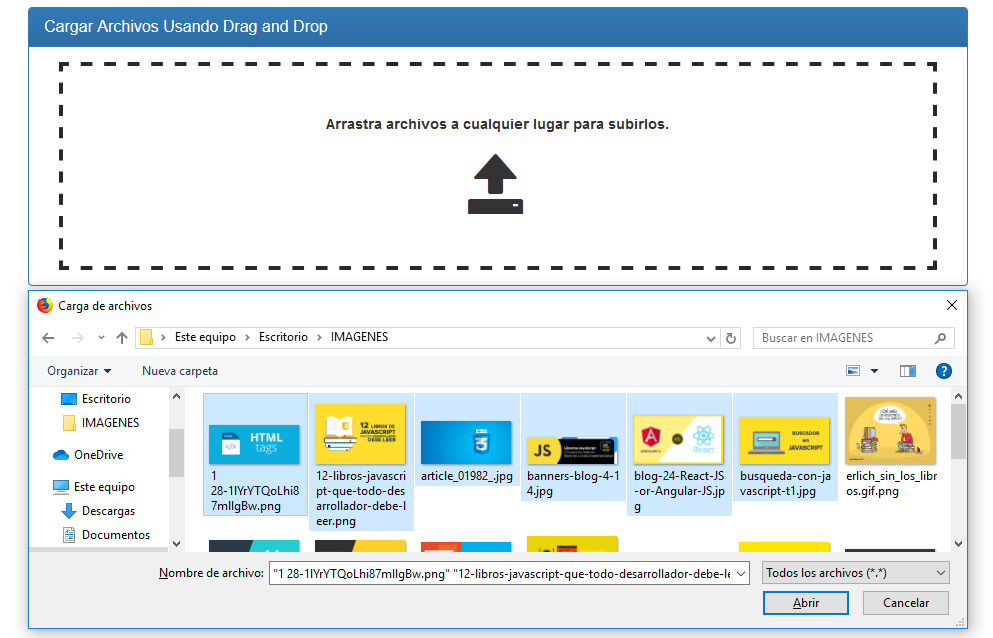Select Descargas in the navigation pane

(x=108, y=511)
